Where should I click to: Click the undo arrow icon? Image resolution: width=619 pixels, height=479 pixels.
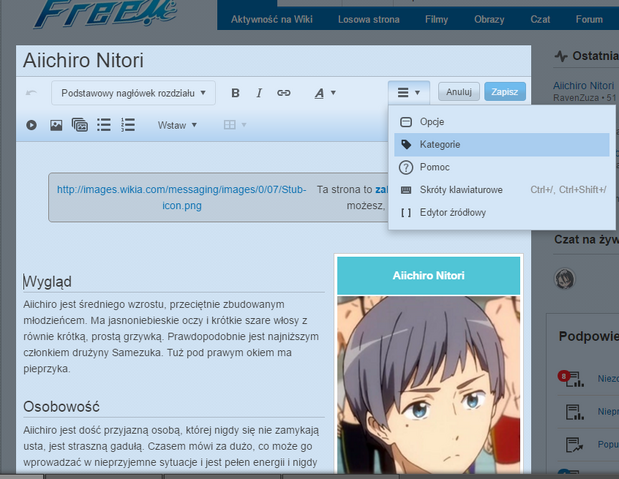[31, 93]
